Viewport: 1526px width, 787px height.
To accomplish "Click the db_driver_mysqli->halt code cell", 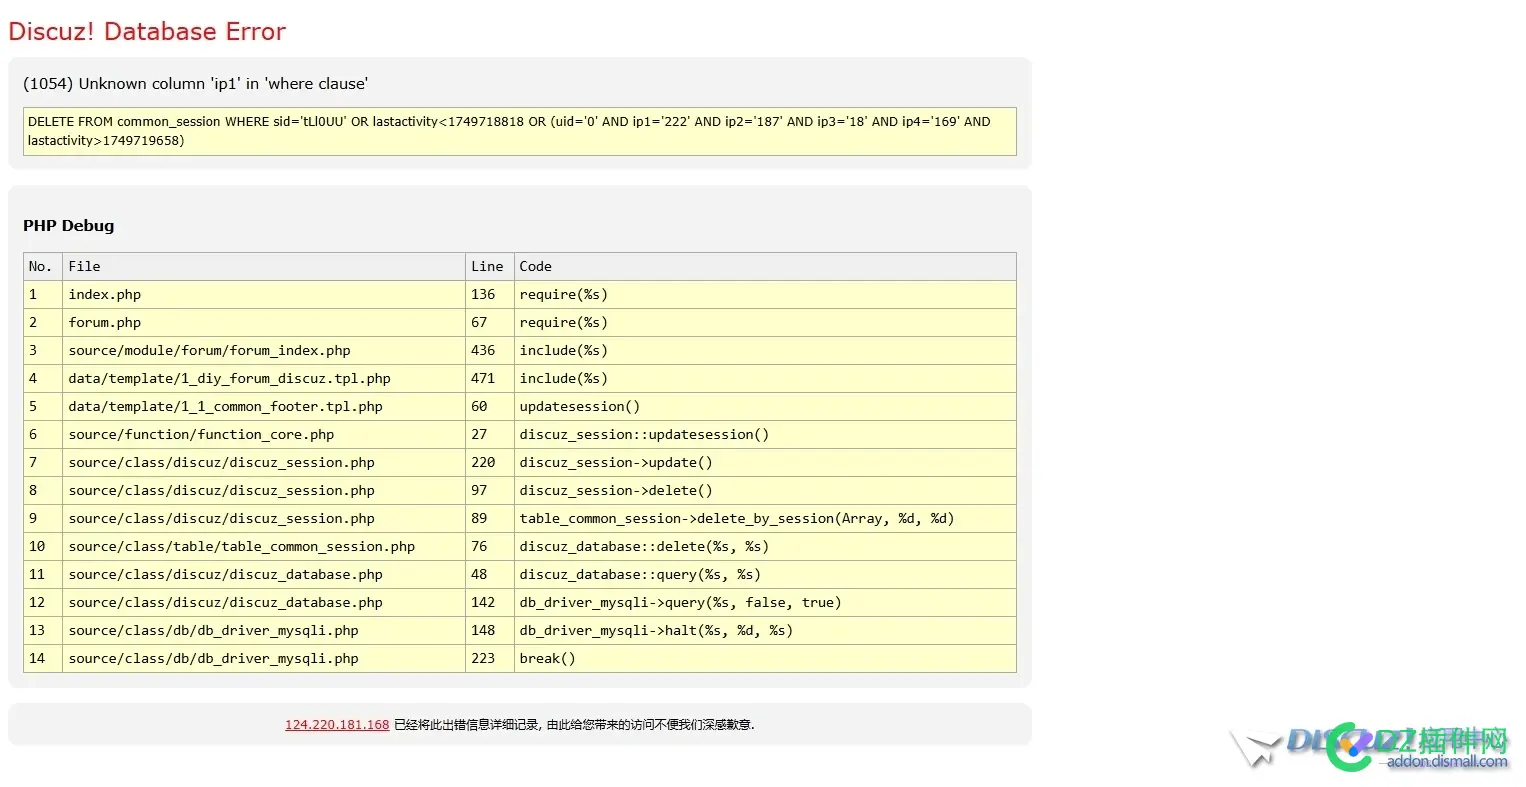I will 656,631.
